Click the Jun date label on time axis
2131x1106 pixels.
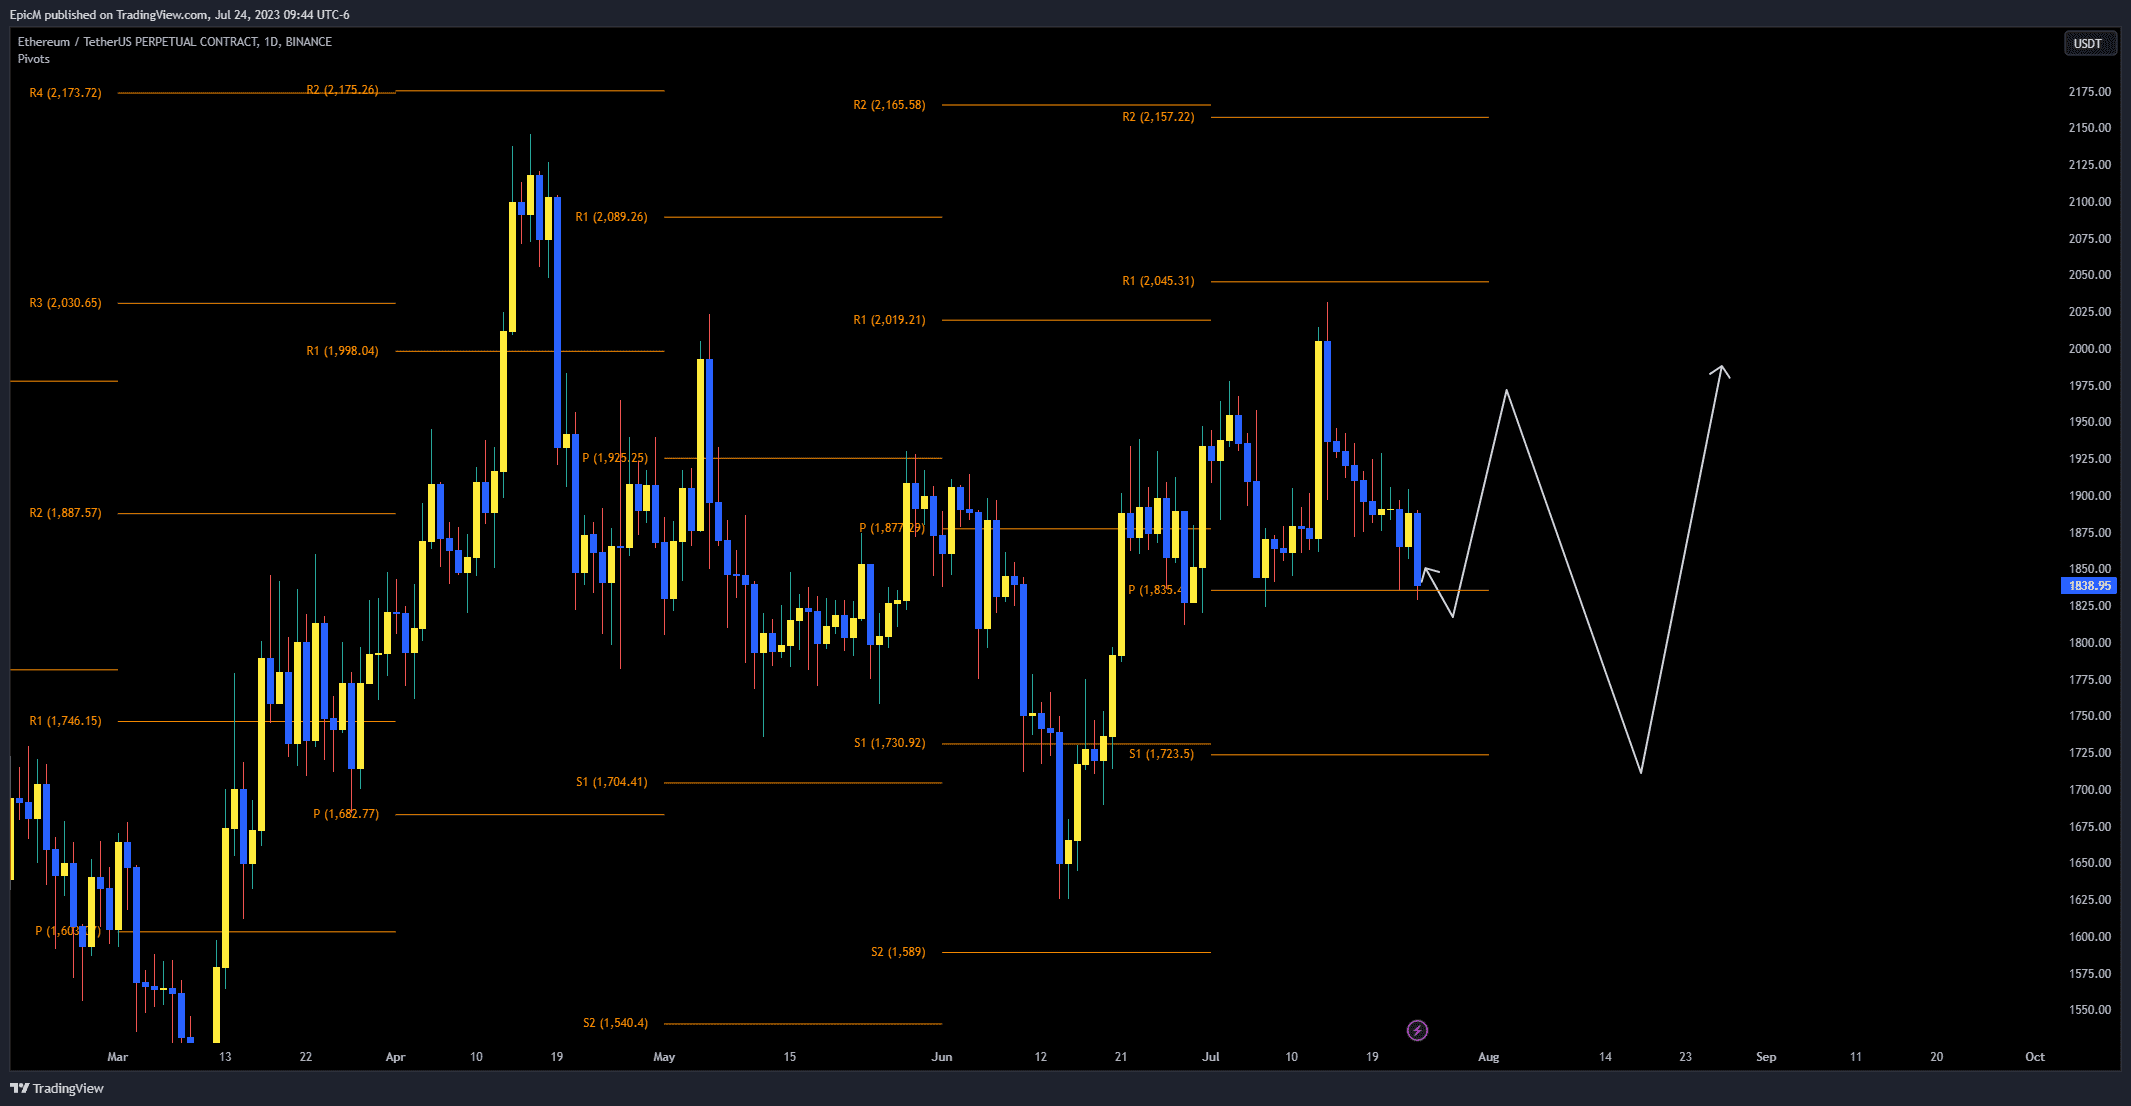tap(941, 1057)
